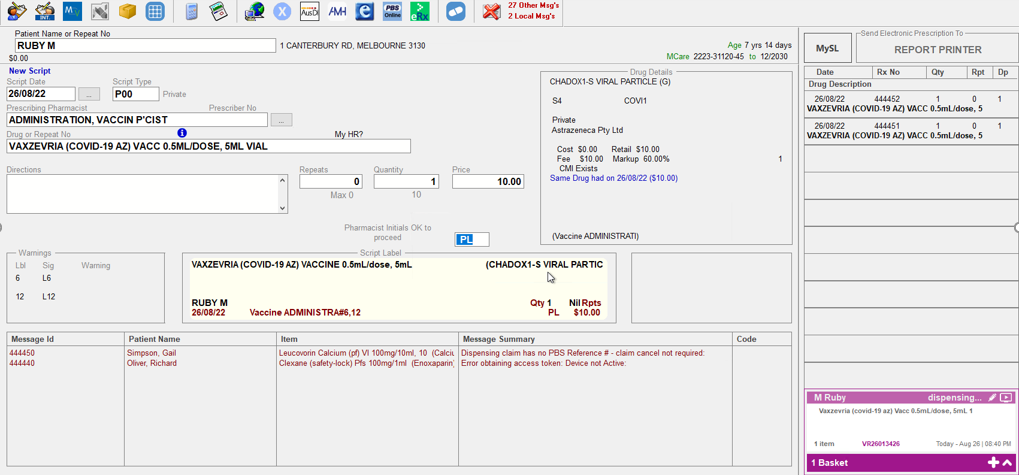Launch the blue e browser icon

365,11
